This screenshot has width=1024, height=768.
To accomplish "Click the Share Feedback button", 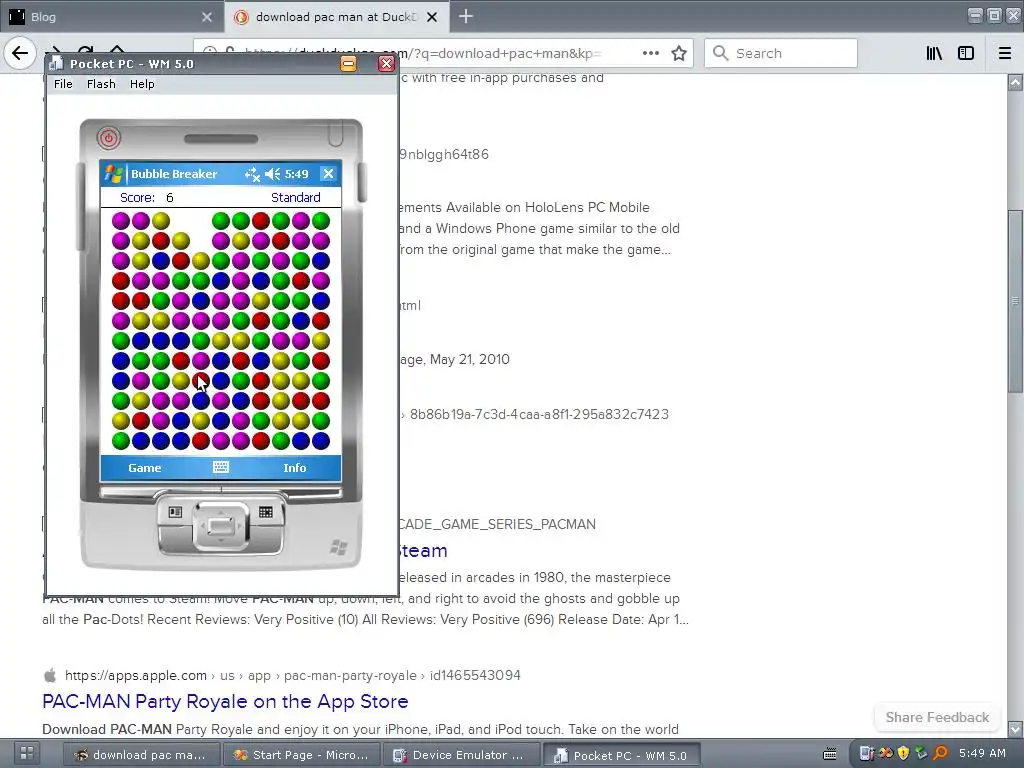I will coord(937,717).
